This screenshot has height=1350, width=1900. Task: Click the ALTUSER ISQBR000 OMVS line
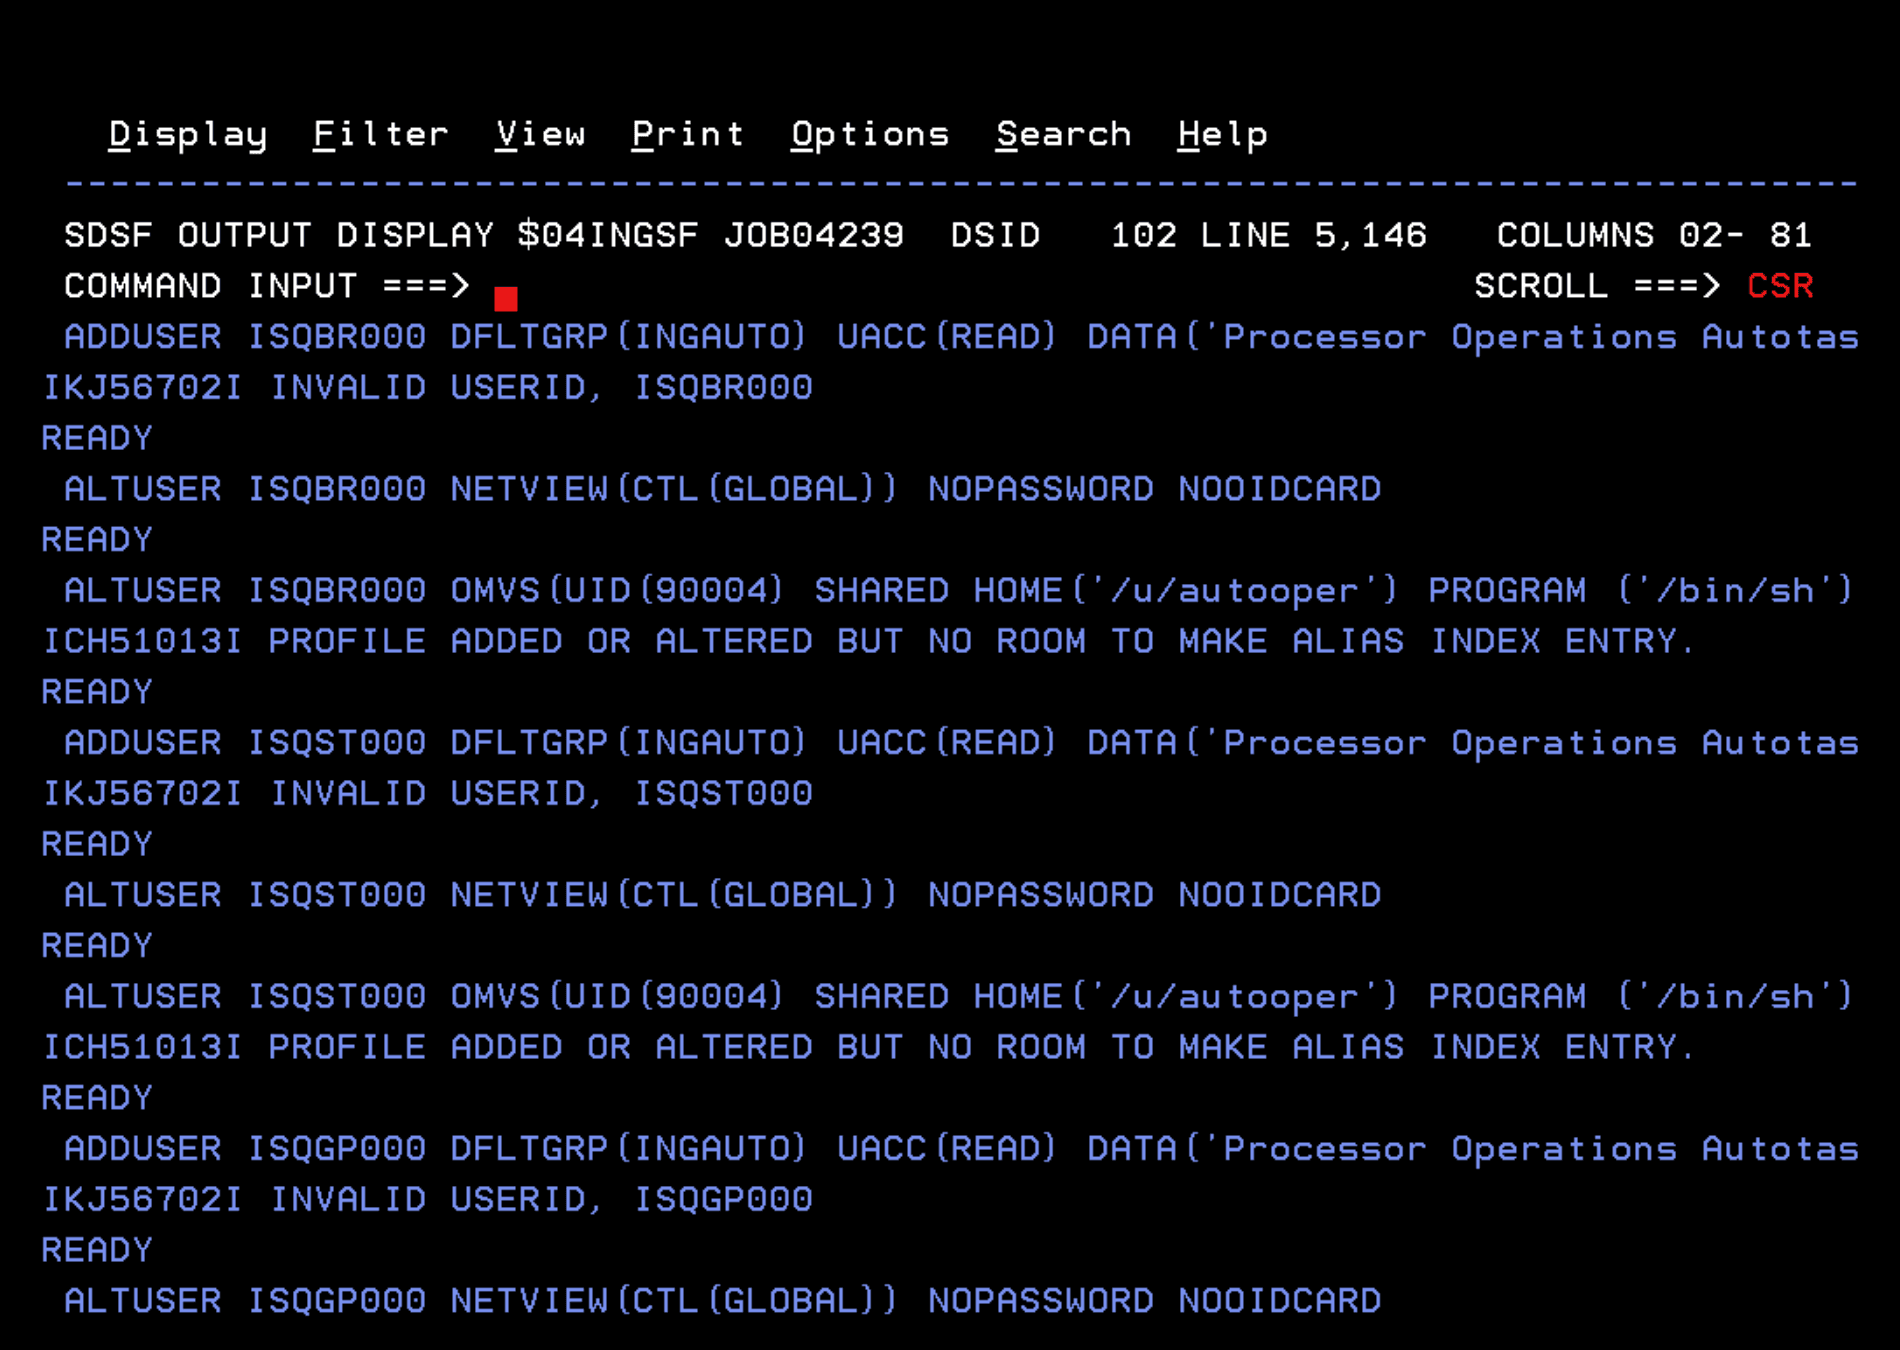click(x=958, y=590)
